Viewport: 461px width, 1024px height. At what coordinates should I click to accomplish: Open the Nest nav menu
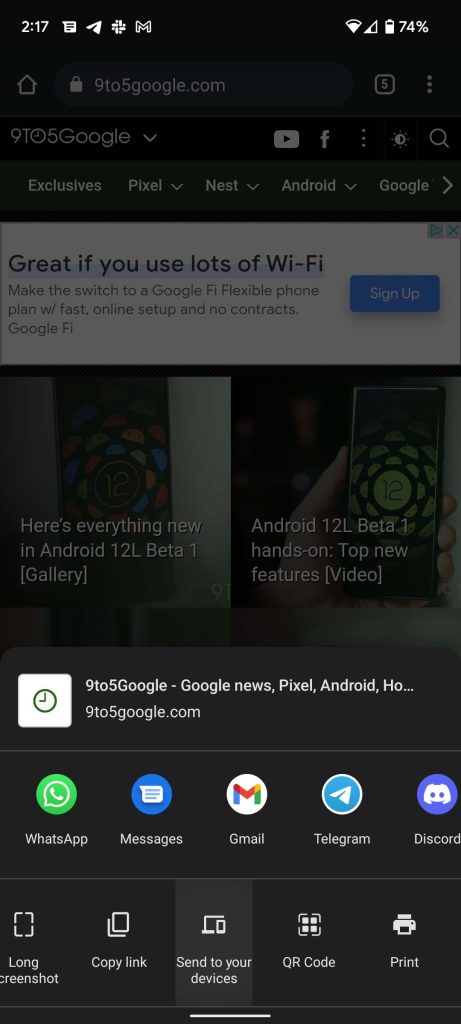[x=232, y=185]
